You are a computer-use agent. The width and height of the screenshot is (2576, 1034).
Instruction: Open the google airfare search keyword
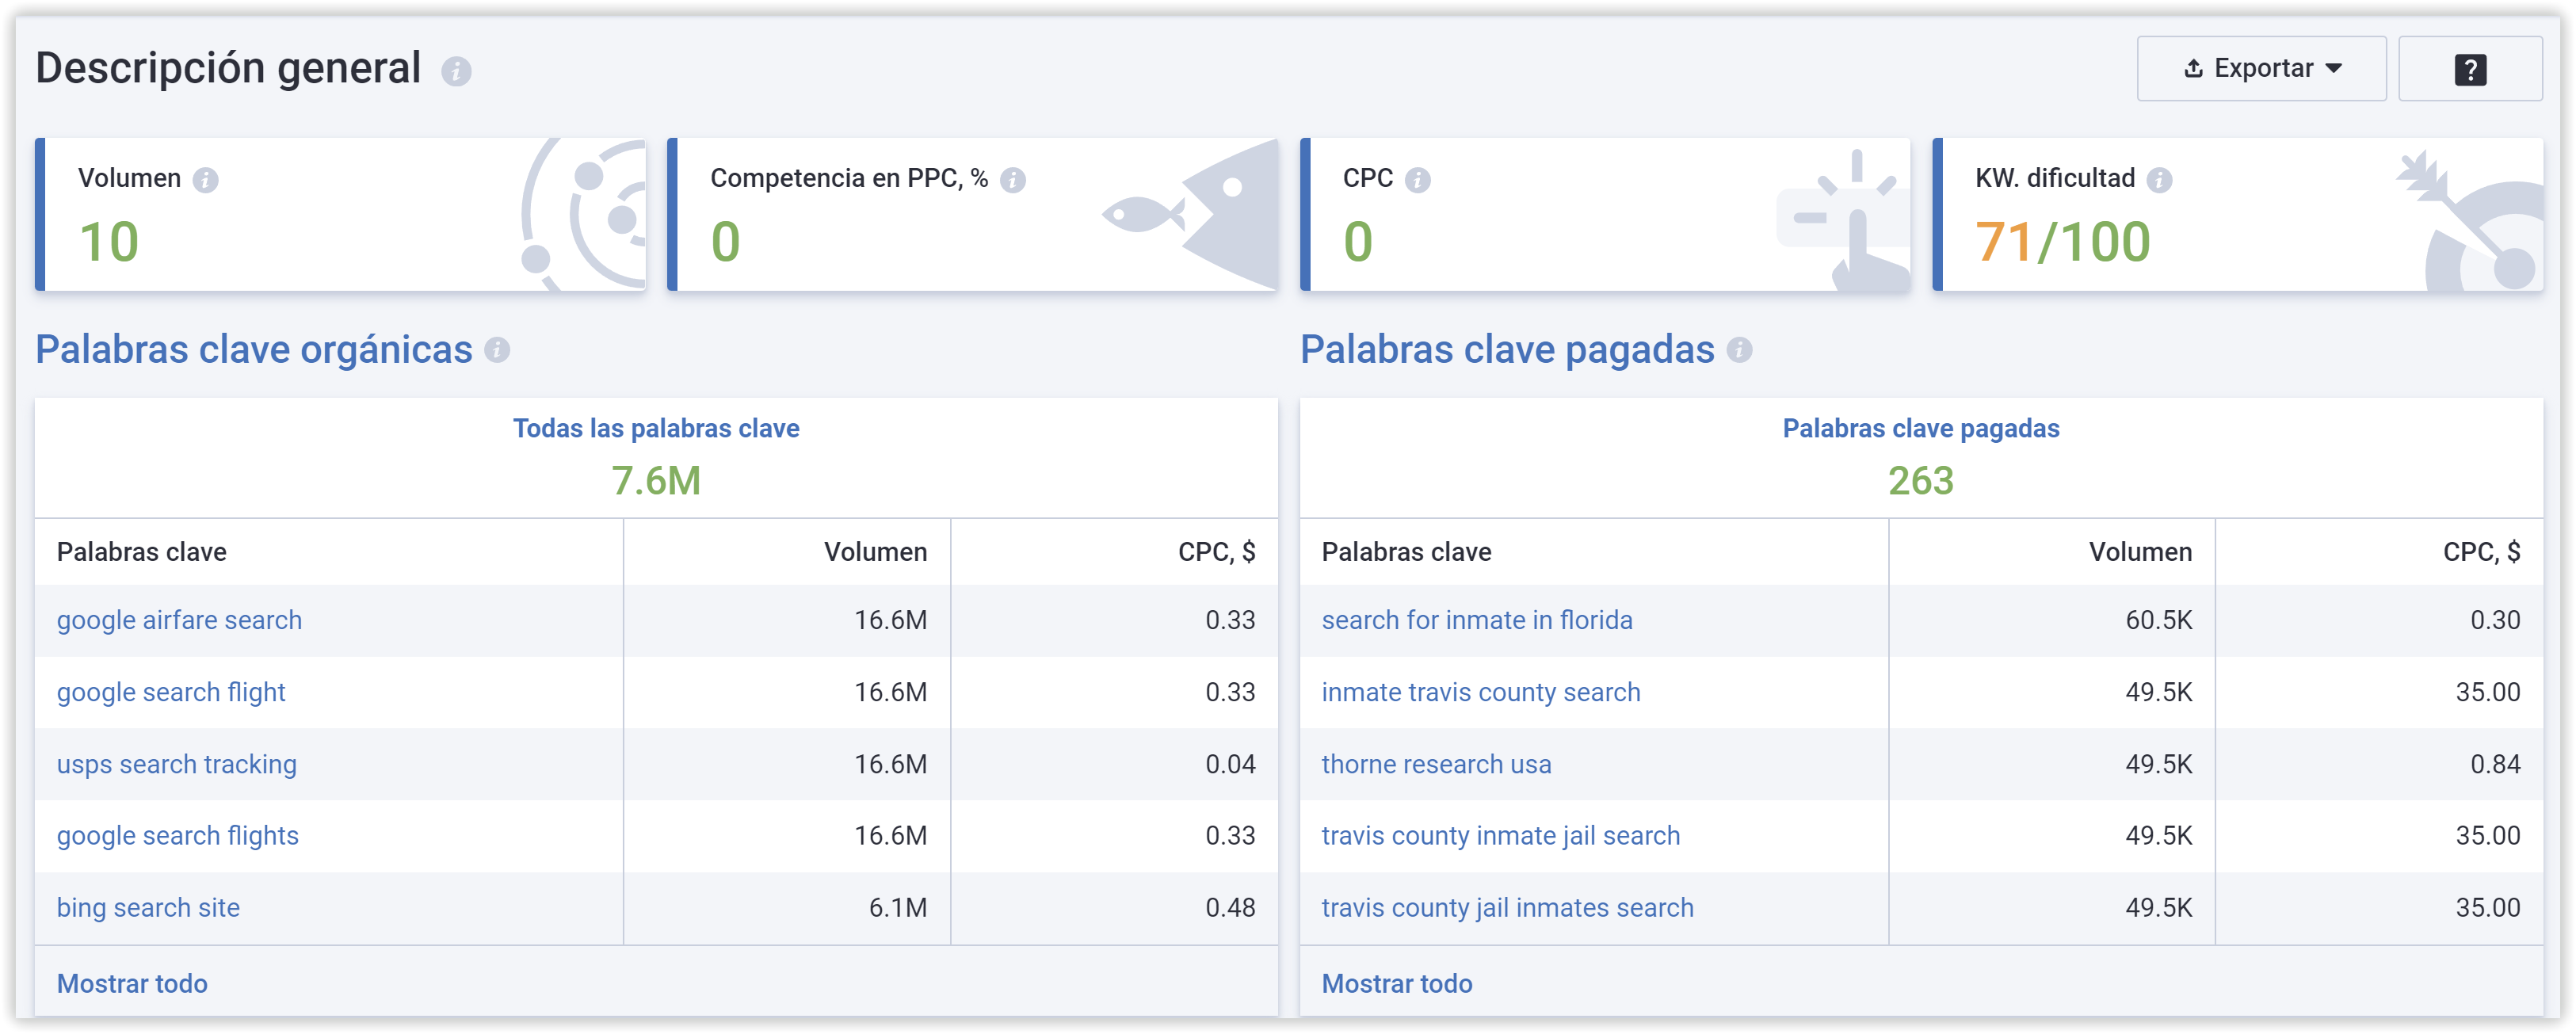180,620
